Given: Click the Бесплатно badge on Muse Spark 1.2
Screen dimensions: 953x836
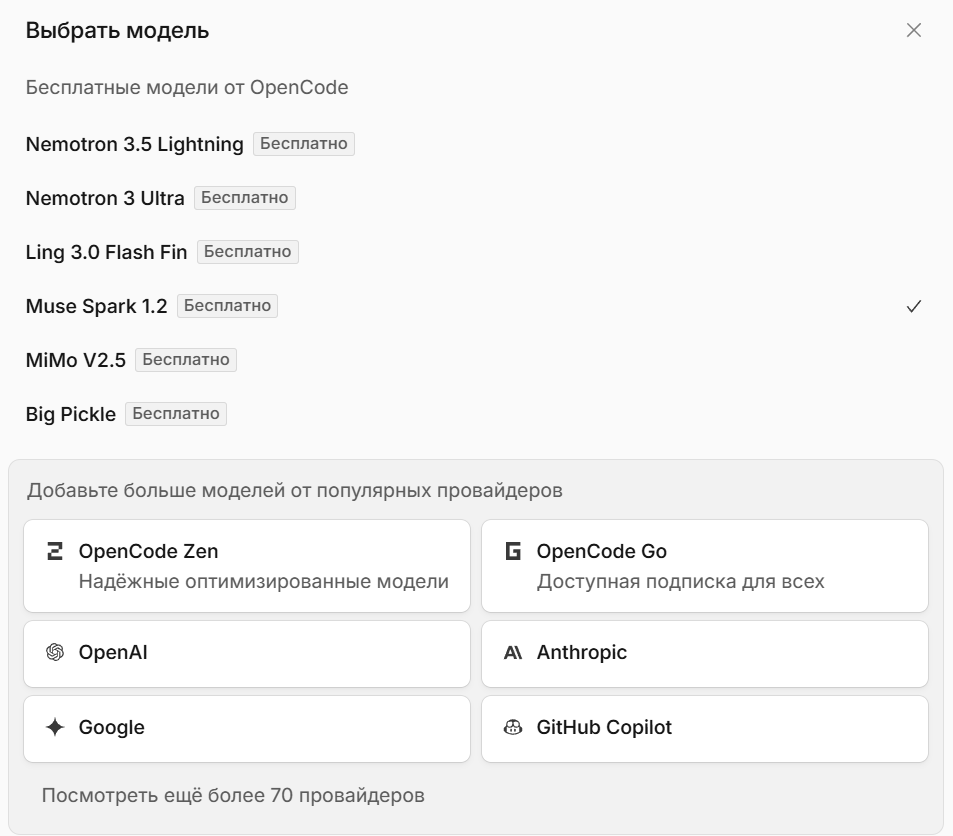Looking at the screenshot, I should tap(227, 306).
